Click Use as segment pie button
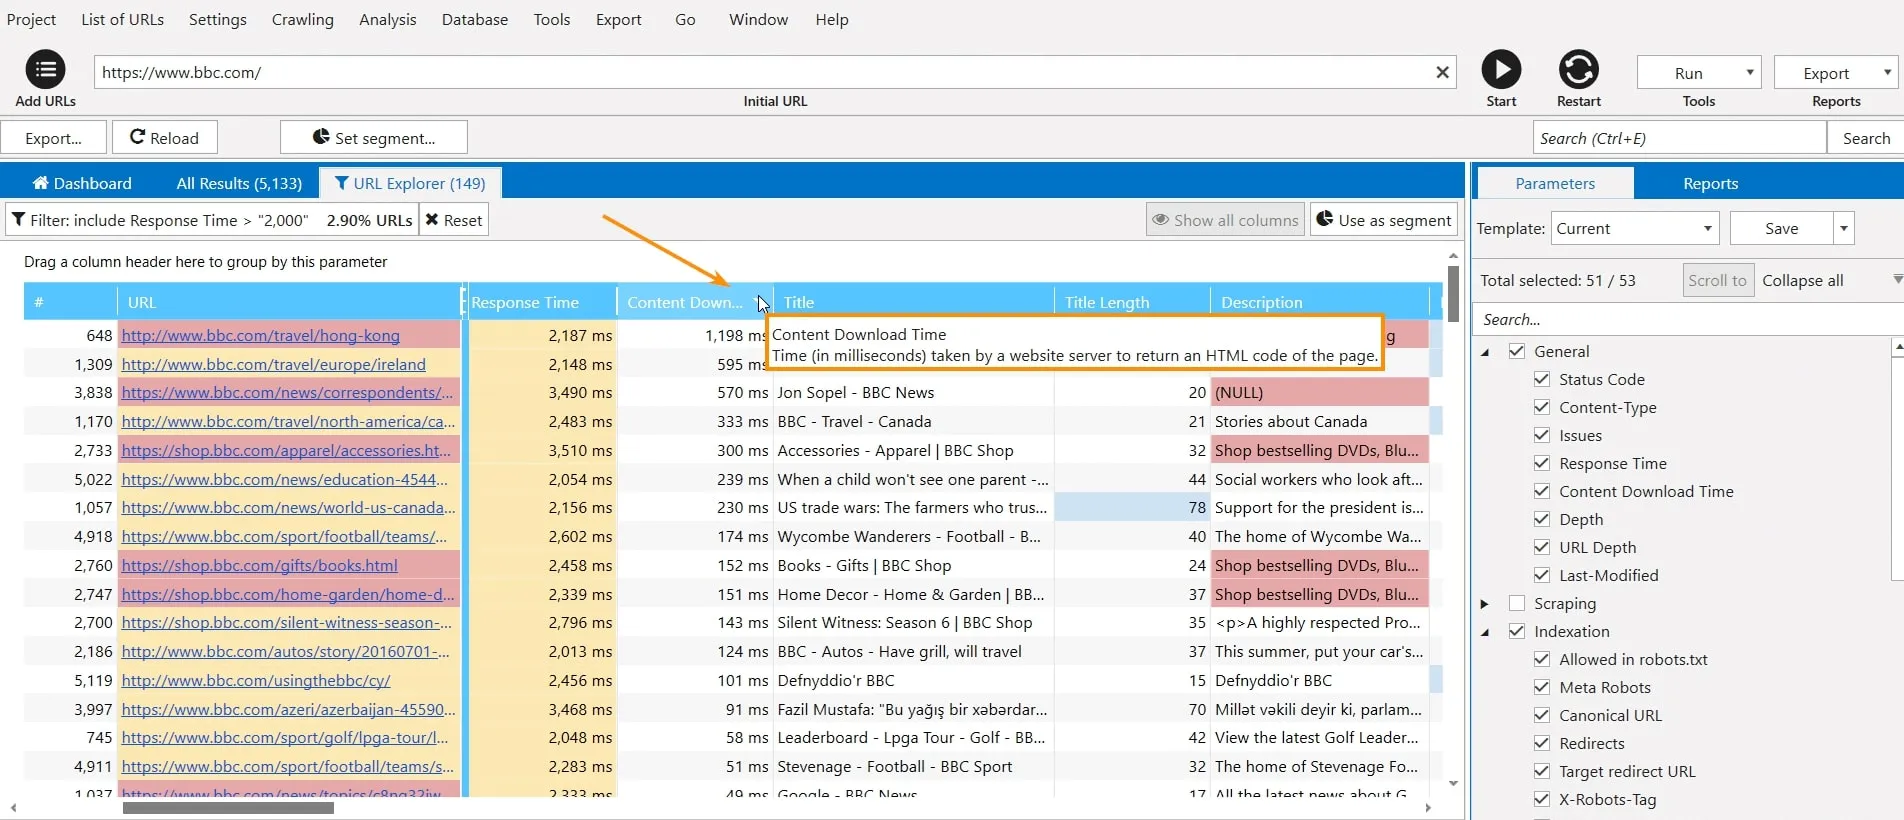The width and height of the screenshot is (1904, 820). click(x=1384, y=220)
